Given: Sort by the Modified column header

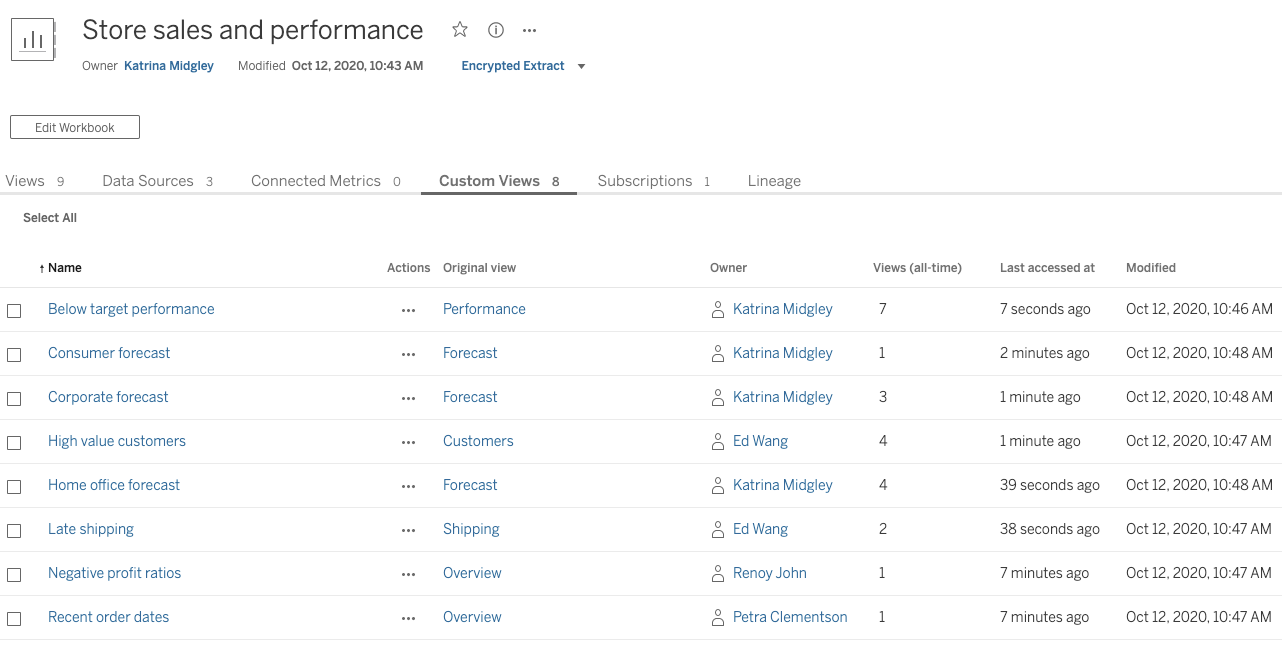Looking at the screenshot, I should click(x=1151, y=268).
